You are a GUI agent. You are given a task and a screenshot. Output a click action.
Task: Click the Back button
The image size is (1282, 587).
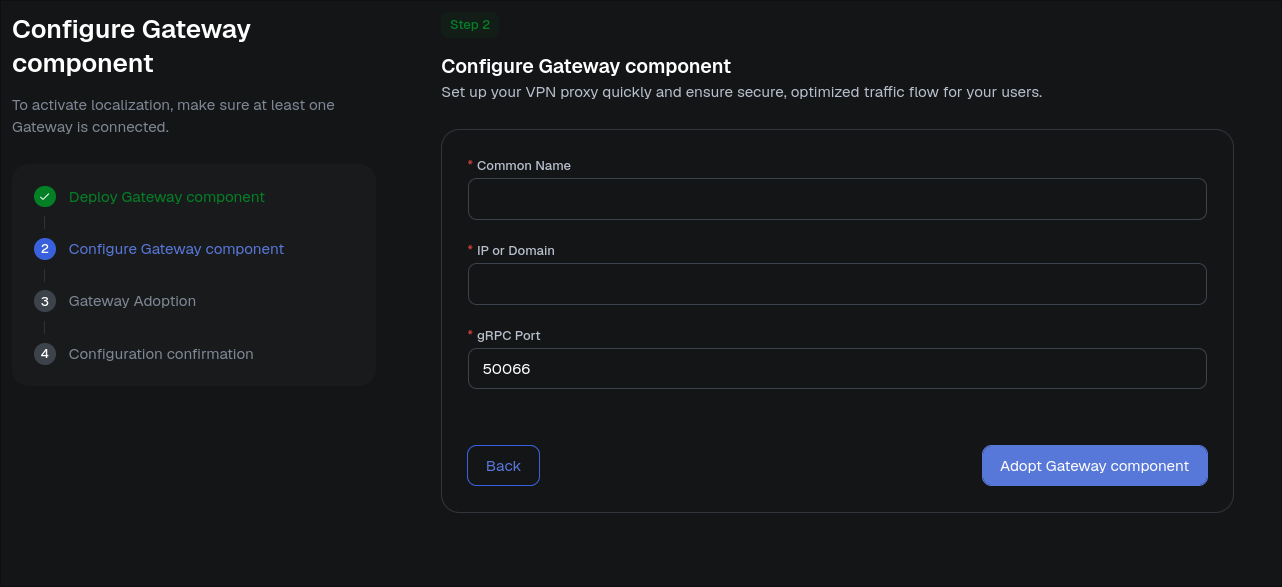coord(503,466)
